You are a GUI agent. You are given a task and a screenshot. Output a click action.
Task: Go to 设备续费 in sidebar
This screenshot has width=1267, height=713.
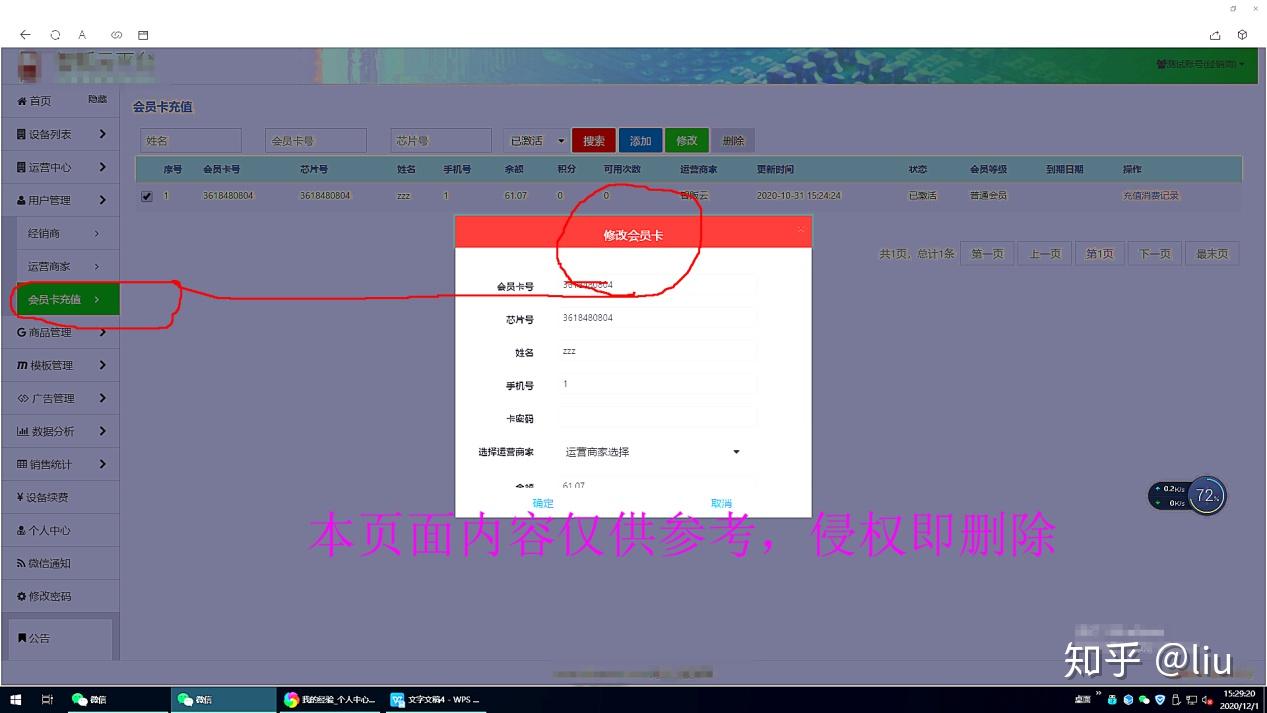tap(60, 497)
